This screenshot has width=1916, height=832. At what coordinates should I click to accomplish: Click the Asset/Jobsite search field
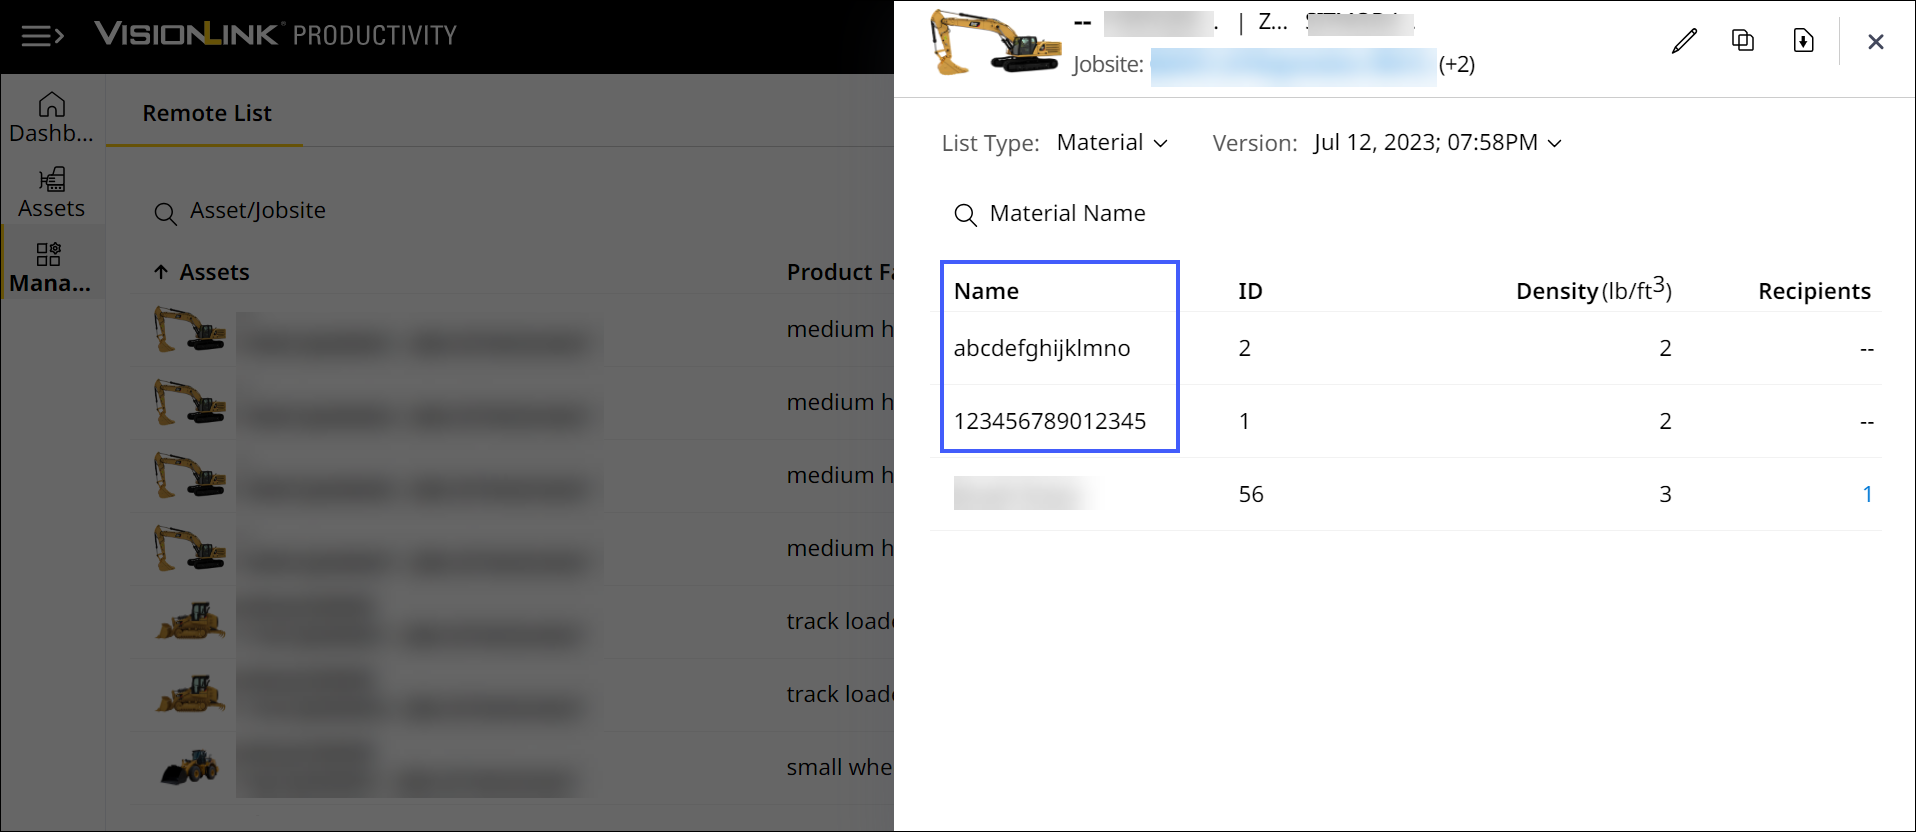[258, 211]
